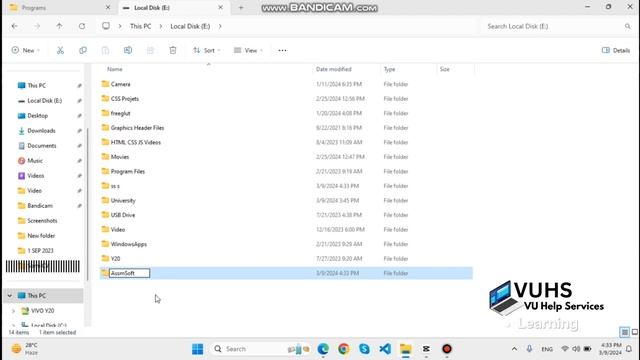The height and width of the screenshot is (360, 640).
Task: Open the New dropdown menu
Action: tap(26, 50)
